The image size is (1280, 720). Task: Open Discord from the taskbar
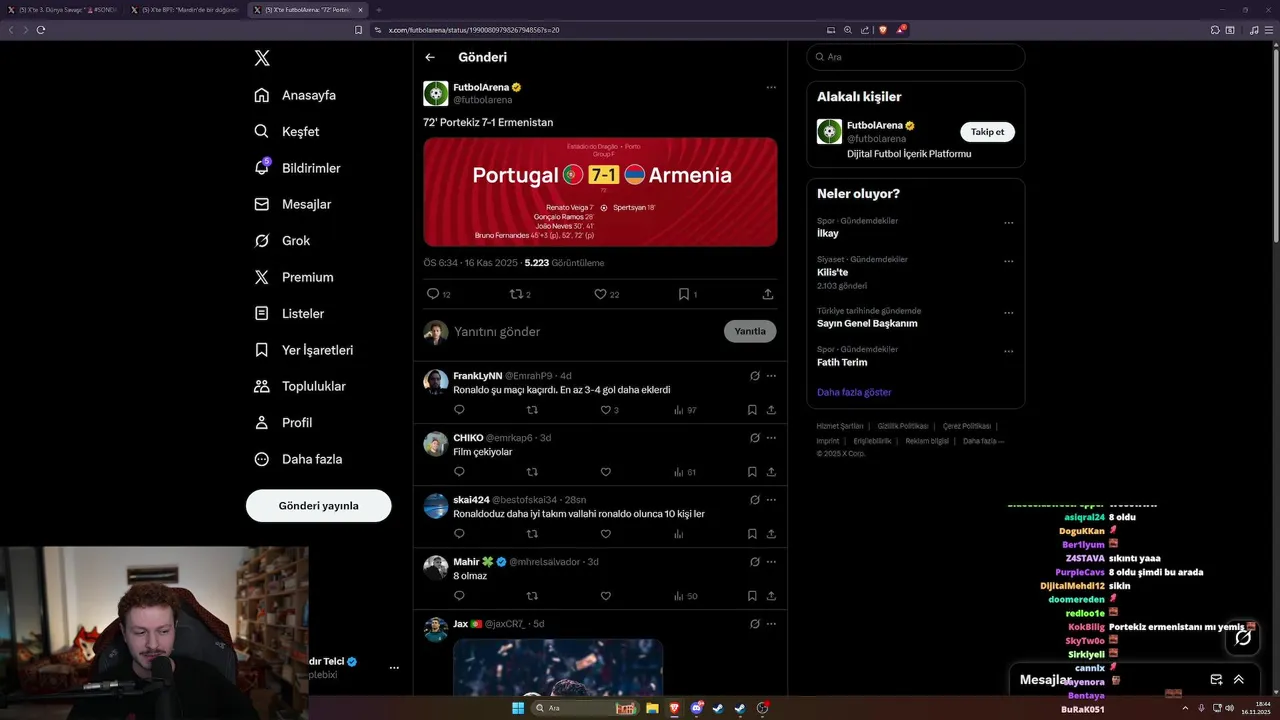pyautogui.click(x=696, y=708)
